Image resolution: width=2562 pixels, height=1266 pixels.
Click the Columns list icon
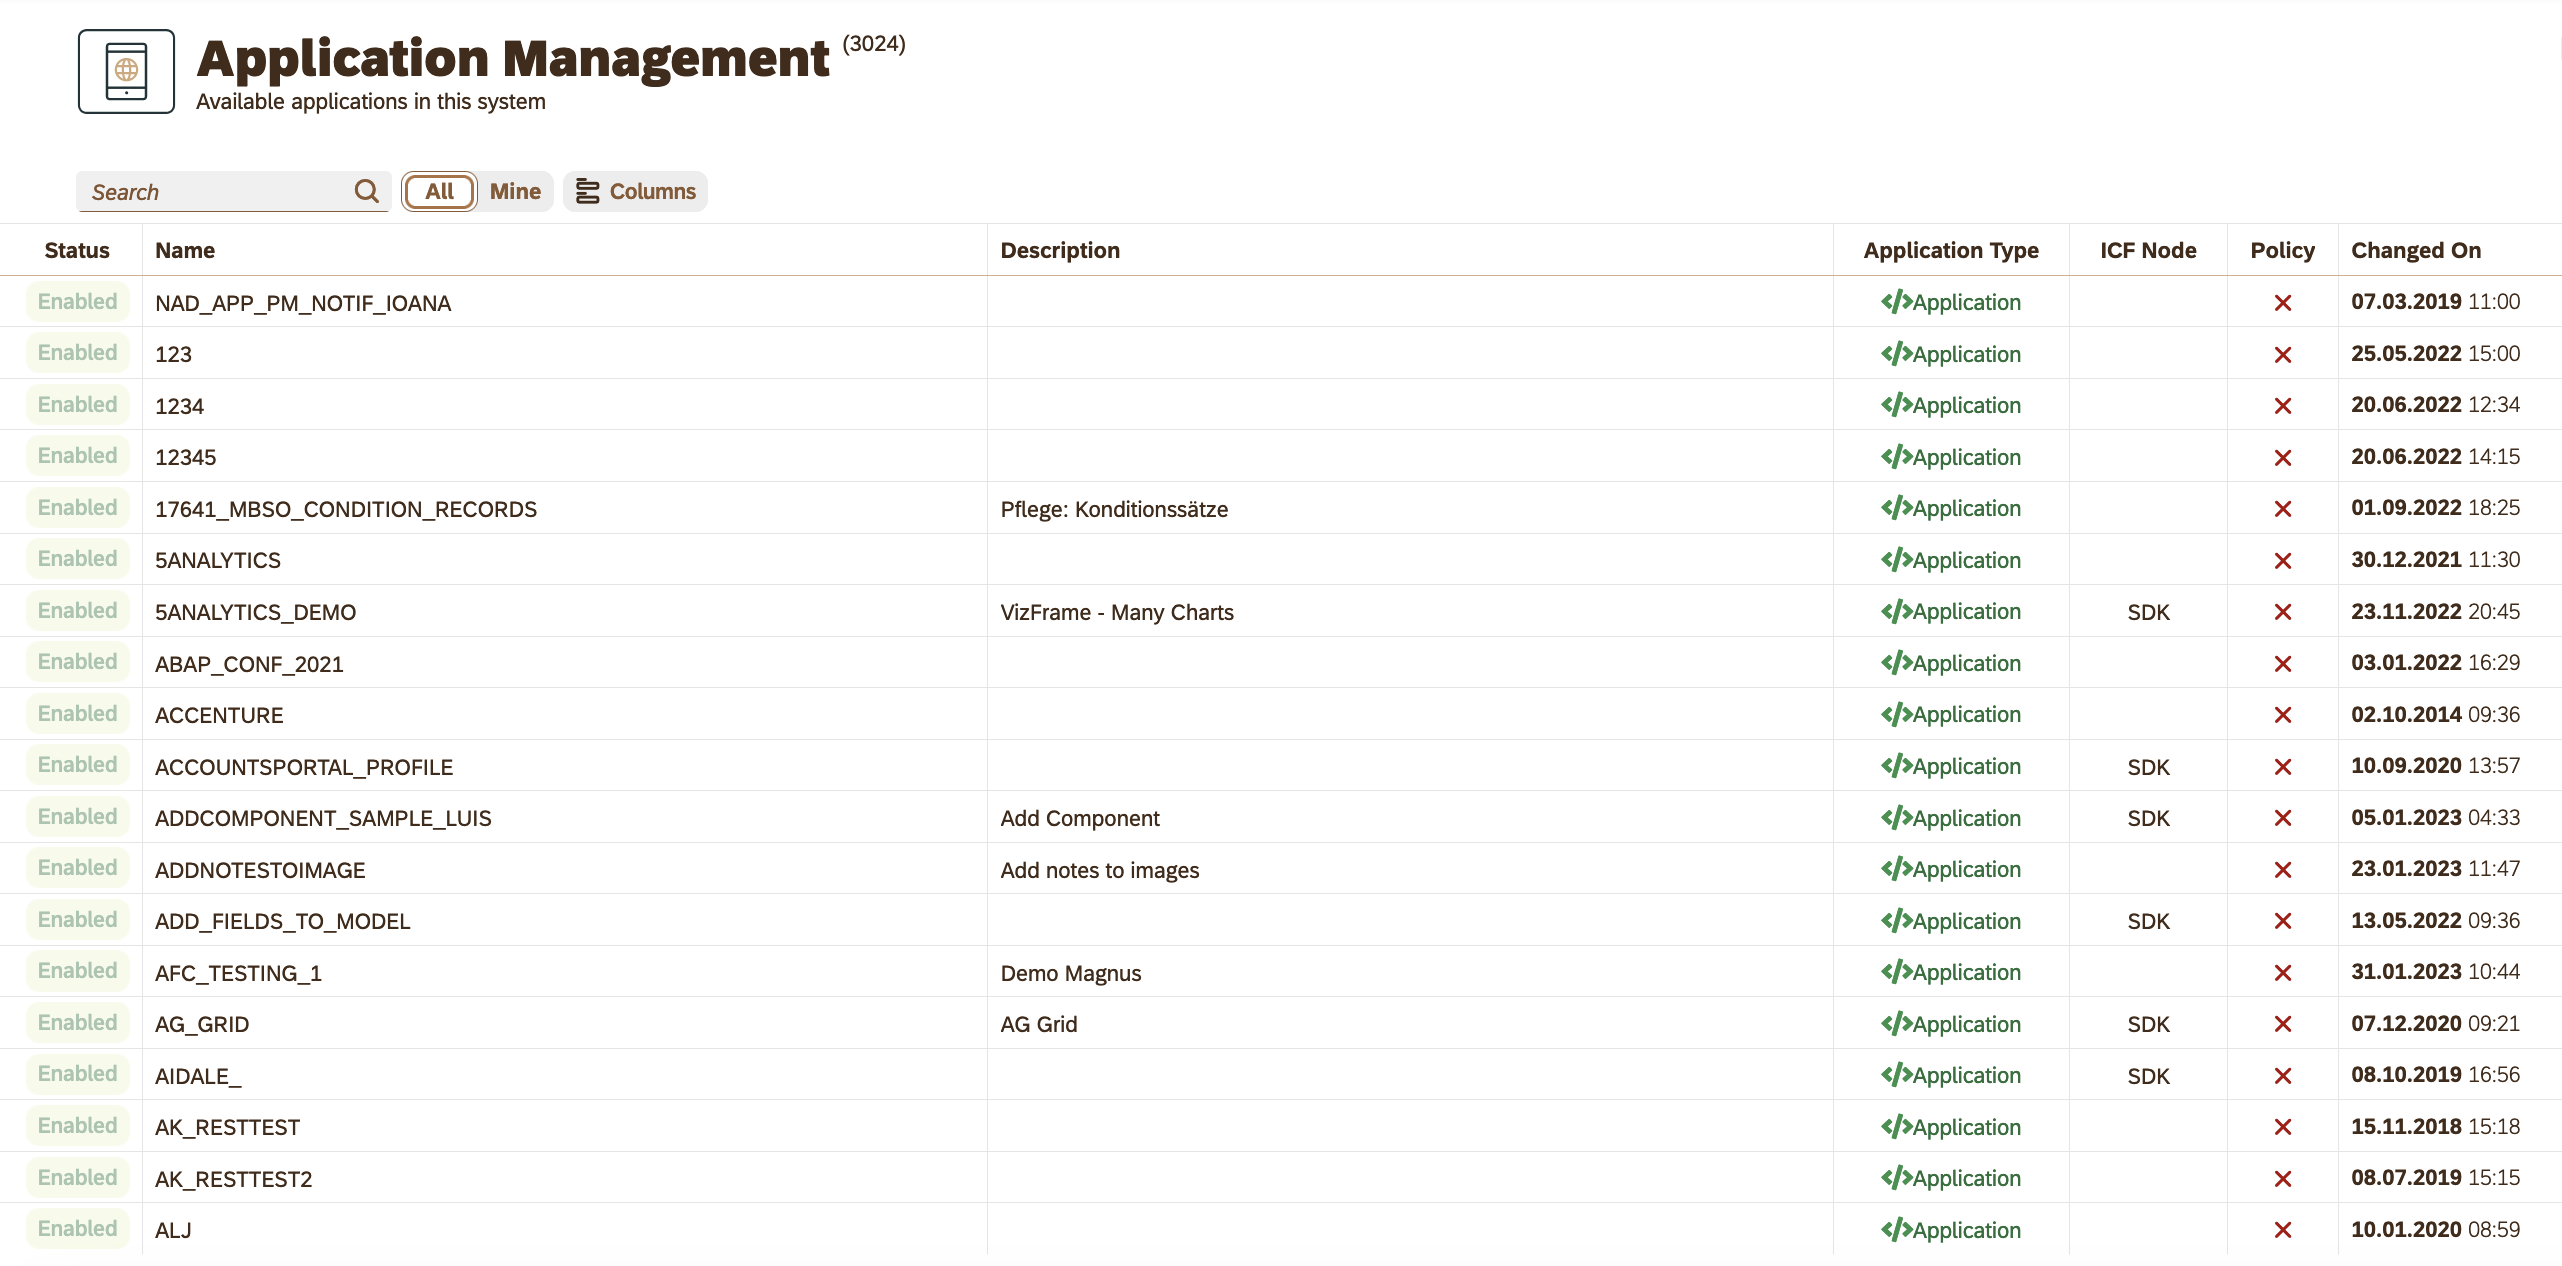tap(589, 191)
